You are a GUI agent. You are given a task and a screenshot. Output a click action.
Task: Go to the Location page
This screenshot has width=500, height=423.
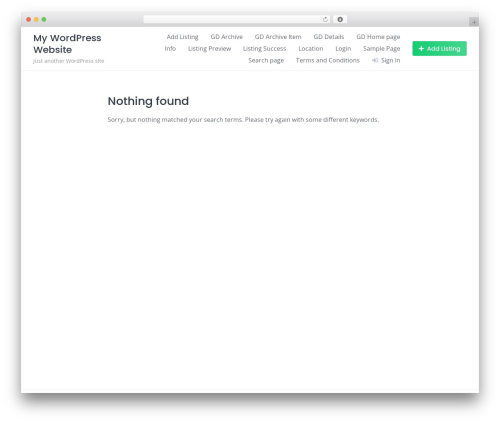click(311, 49)
